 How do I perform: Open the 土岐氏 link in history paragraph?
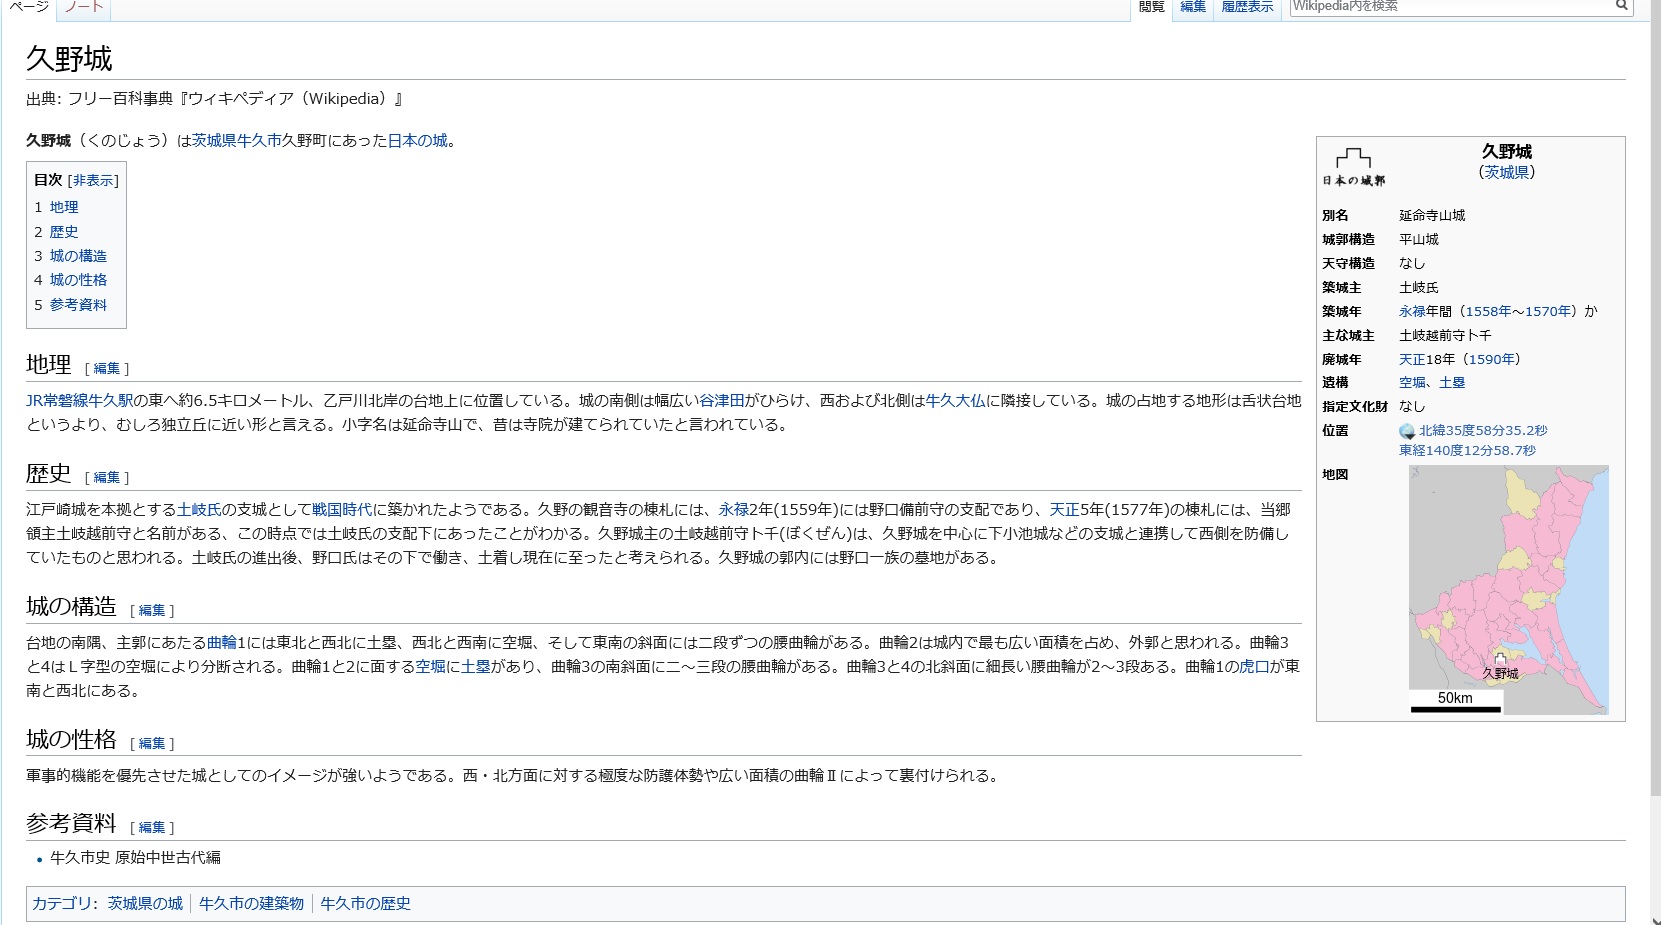coord(199,510)
